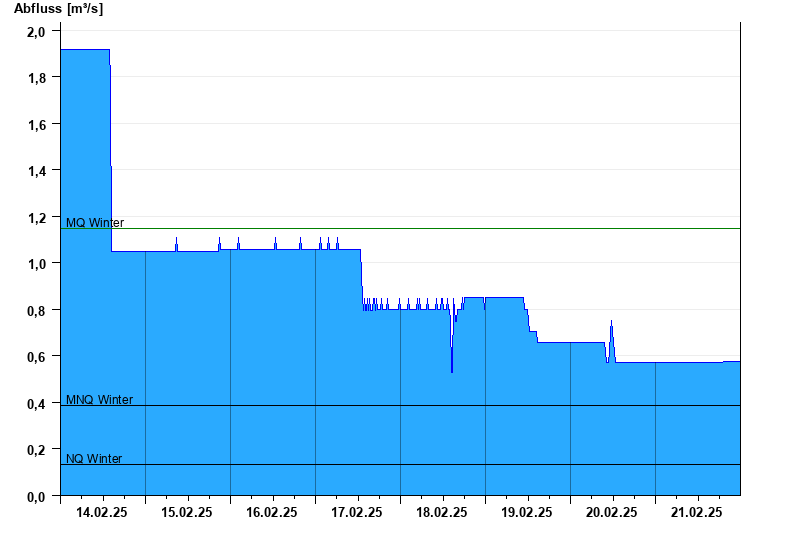This screenshot has height=550, width=800.
Task: Click the 14.02.25 date label
Action: [x=102, y=512]
